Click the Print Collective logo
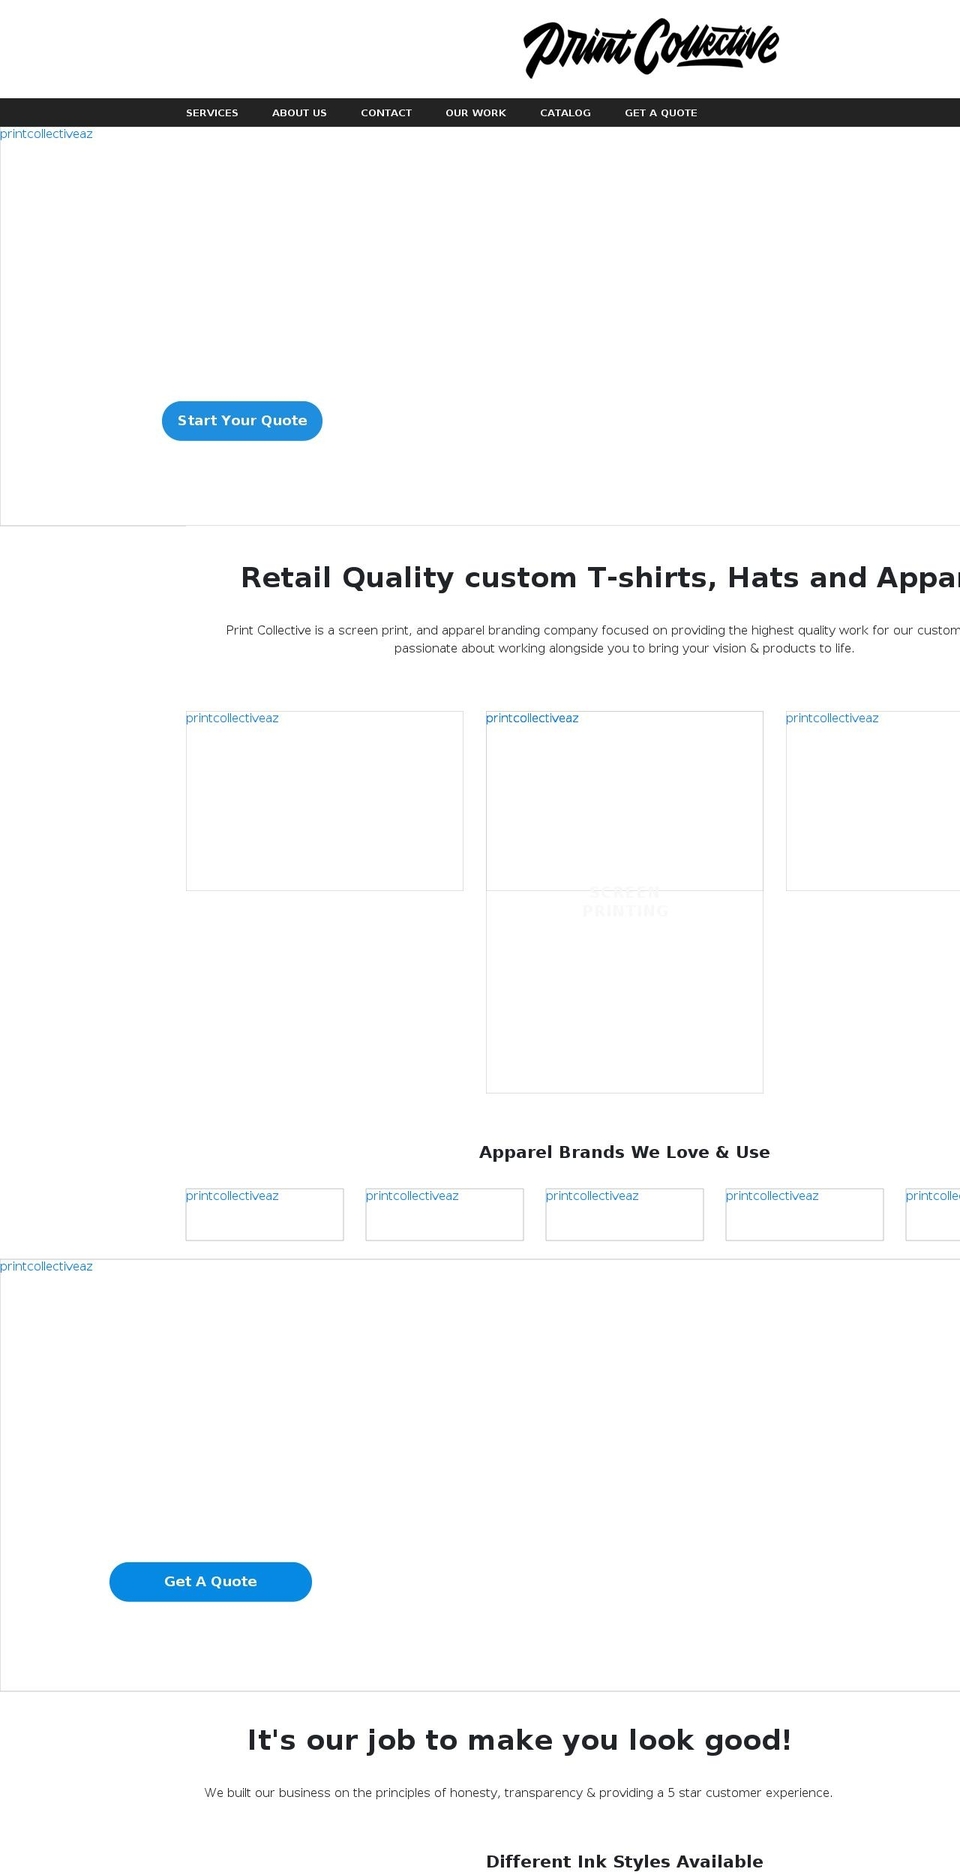The height and width of the screenshot is (1875, 960). click(x=651, y=48)
